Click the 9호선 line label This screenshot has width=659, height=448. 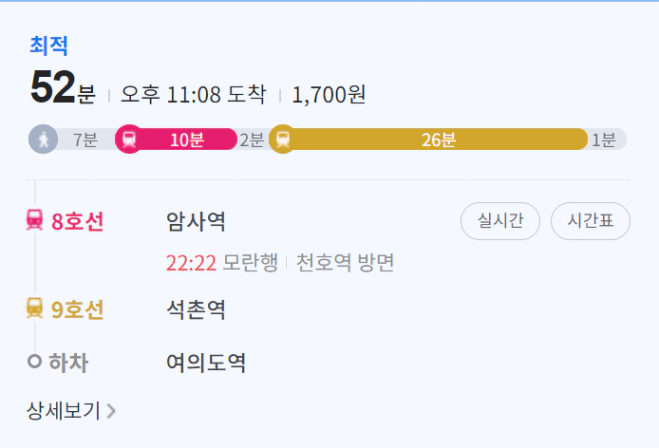tap(77, 310)
